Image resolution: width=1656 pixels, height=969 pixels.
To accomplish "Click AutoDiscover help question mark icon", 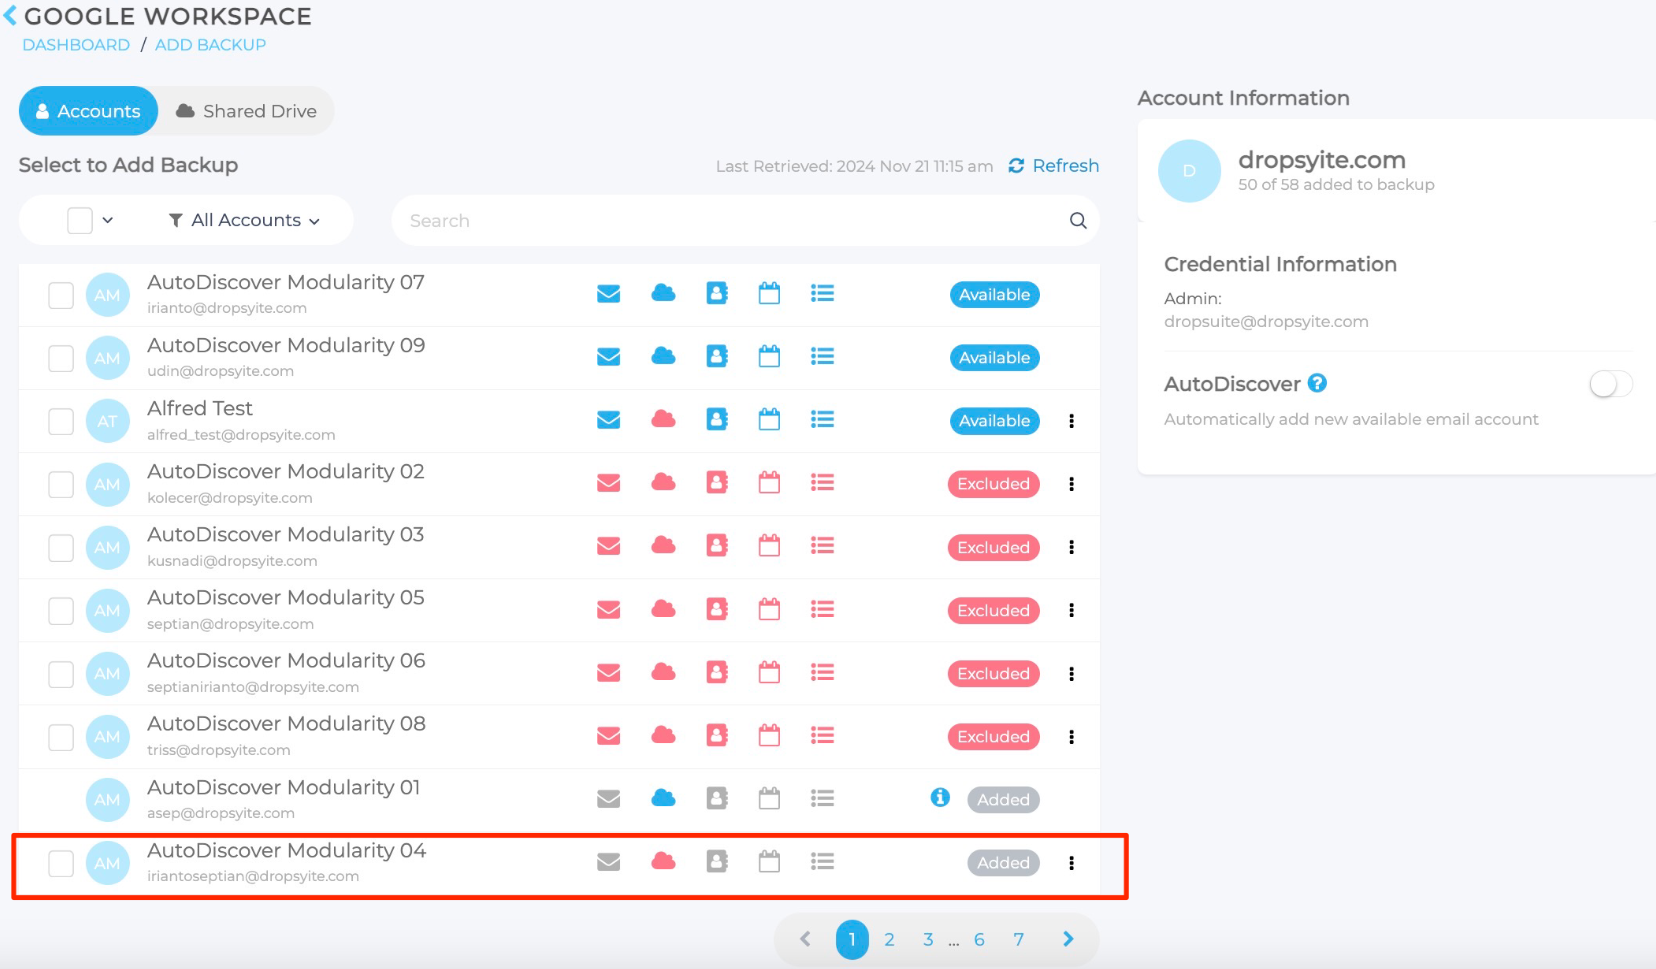I will (x=1317, y=384).
